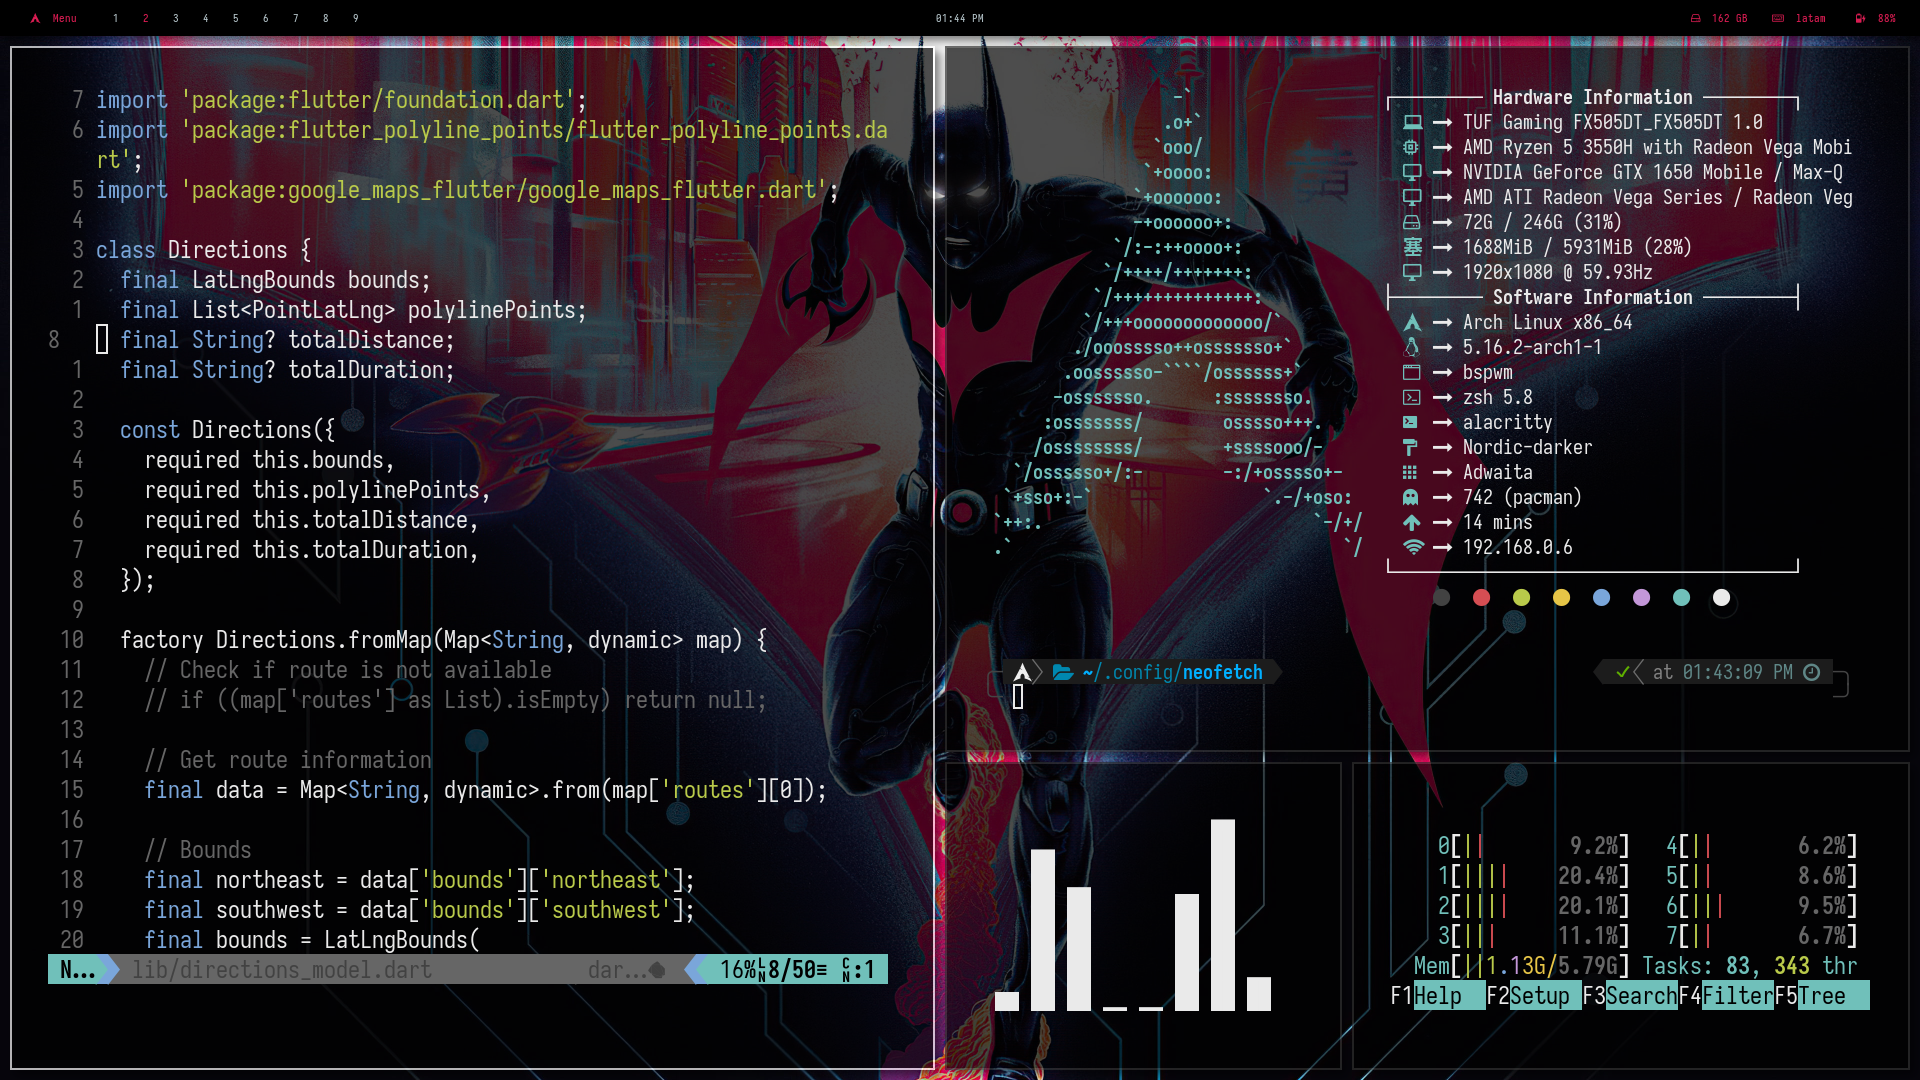Switch to workspace 1 in the top bar
1920x1080 pixels.
116,18
